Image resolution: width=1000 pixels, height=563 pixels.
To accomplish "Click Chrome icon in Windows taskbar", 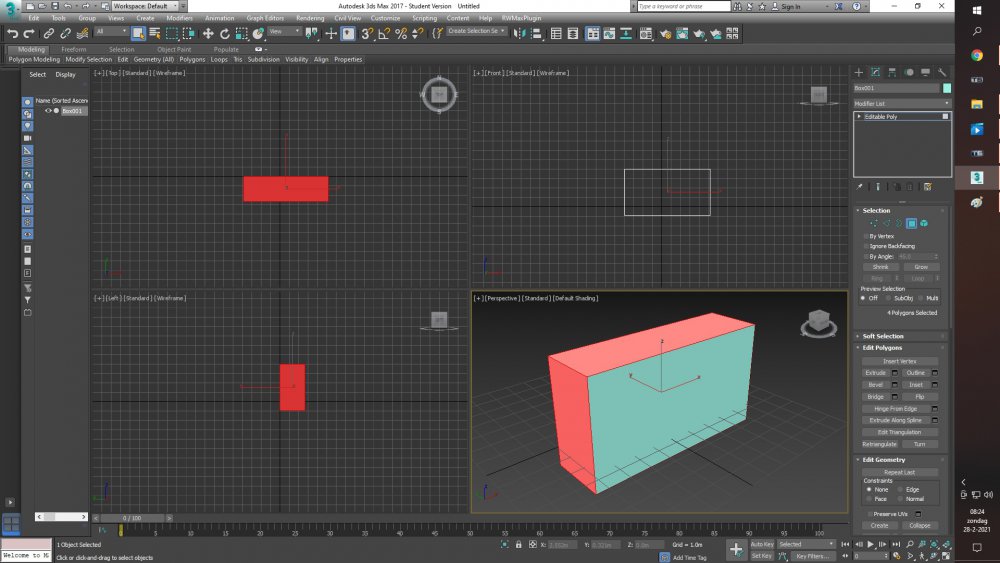I will click(x=976, y=56).
